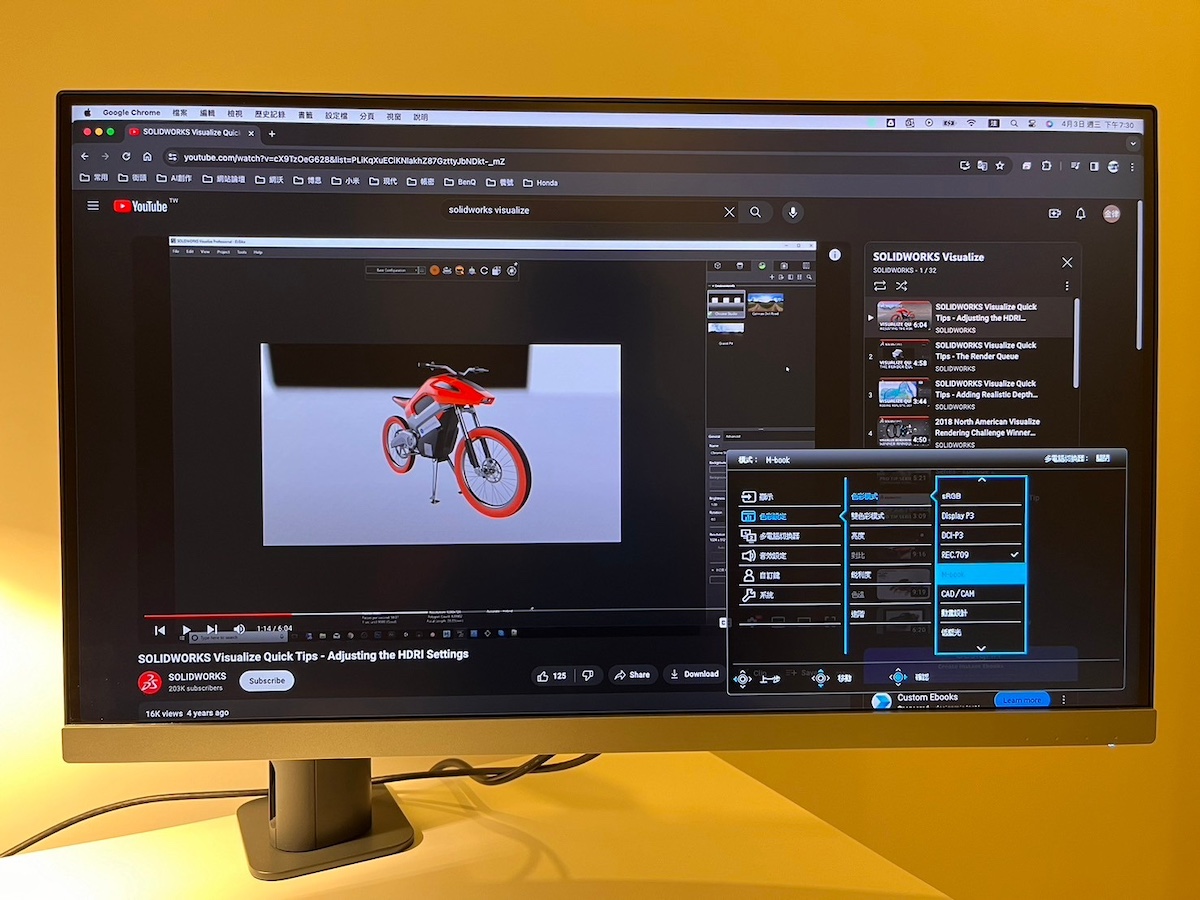This screenshot has height=900, width=1200.
Task: Select sRGB color mode in OSD
Action: [x=980, y=496]
